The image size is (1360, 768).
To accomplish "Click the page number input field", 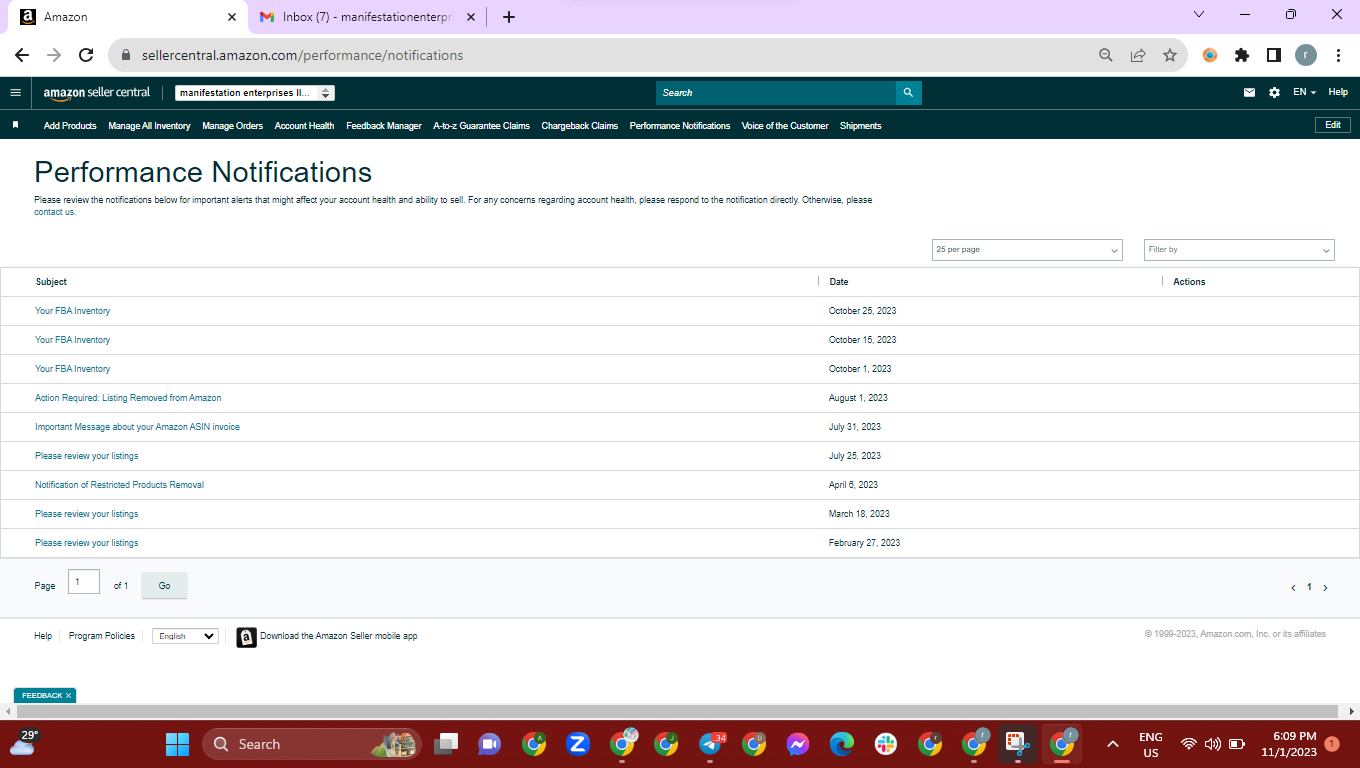I will click(x=84, y=582).
